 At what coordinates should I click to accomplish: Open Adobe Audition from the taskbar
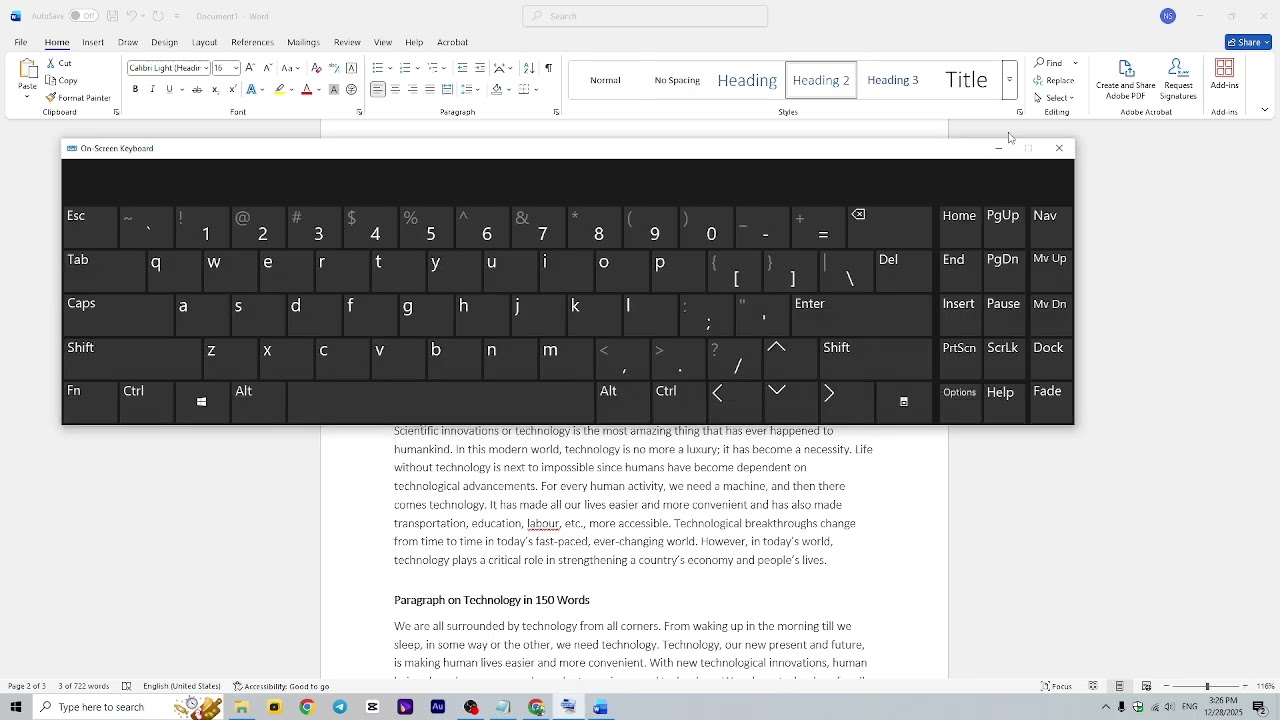point(438,708)
